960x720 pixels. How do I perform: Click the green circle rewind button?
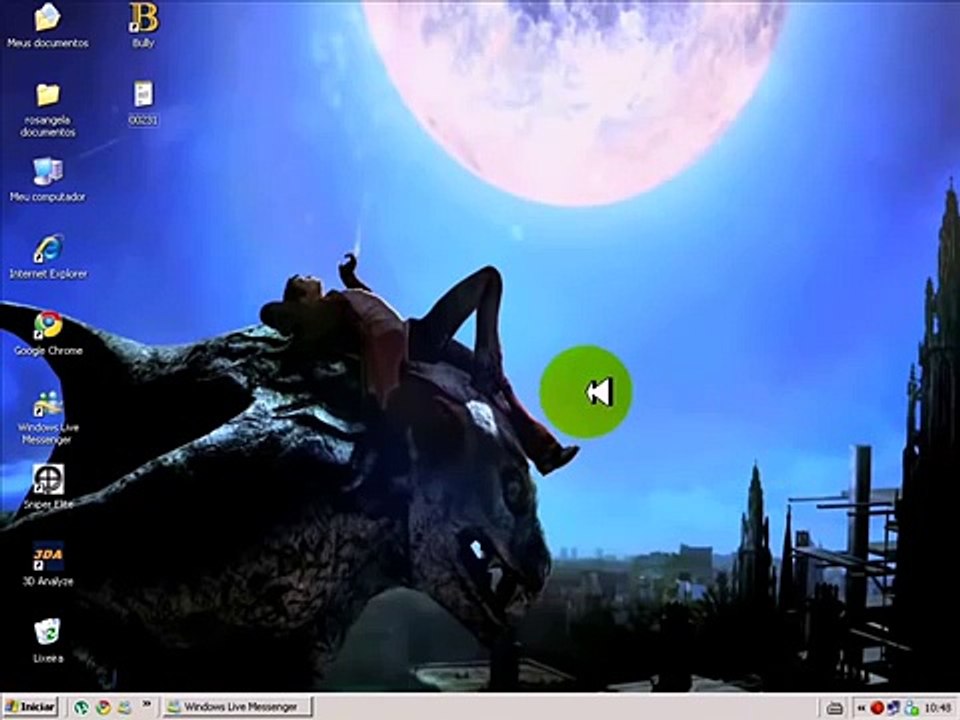[x=585, y=392]
